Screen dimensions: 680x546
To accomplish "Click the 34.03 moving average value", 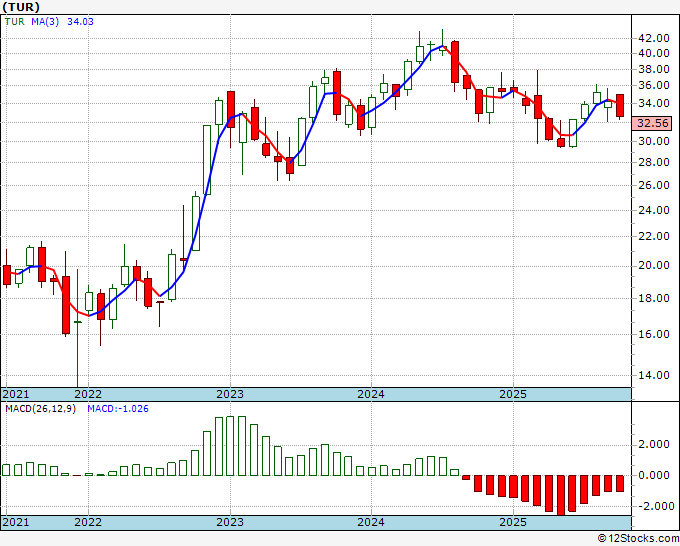I will [x=80, y=22].
